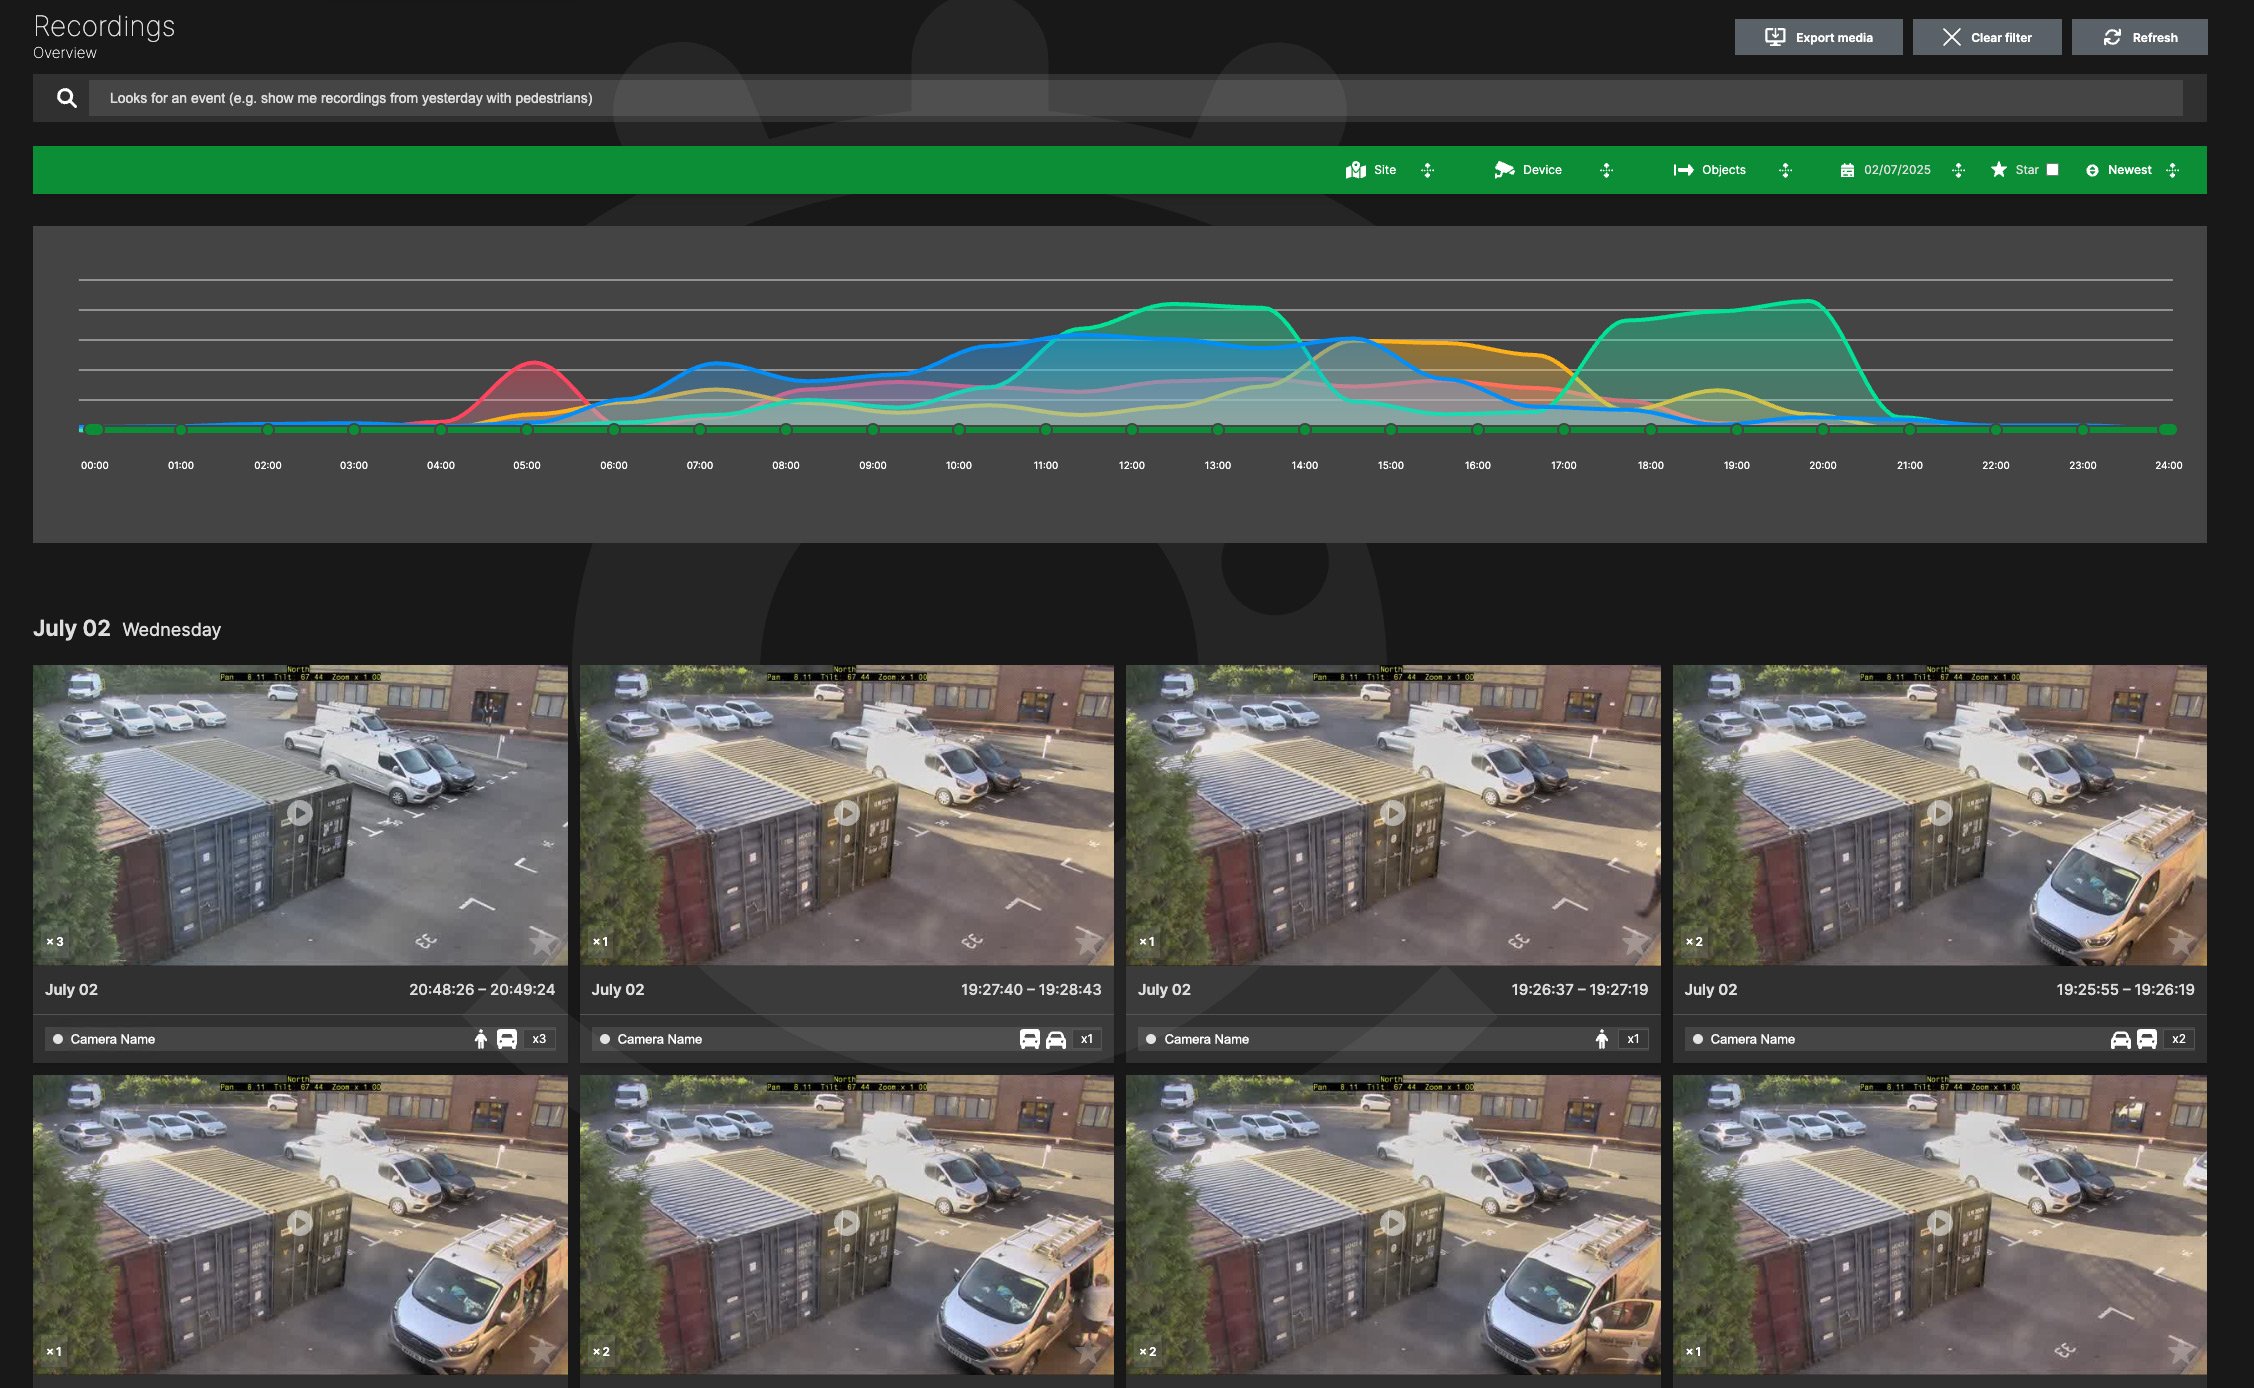Viewport: 2254px width, 1388px height.
Task: Open the move handle beside Site filter
Action: coord(1429,170)
